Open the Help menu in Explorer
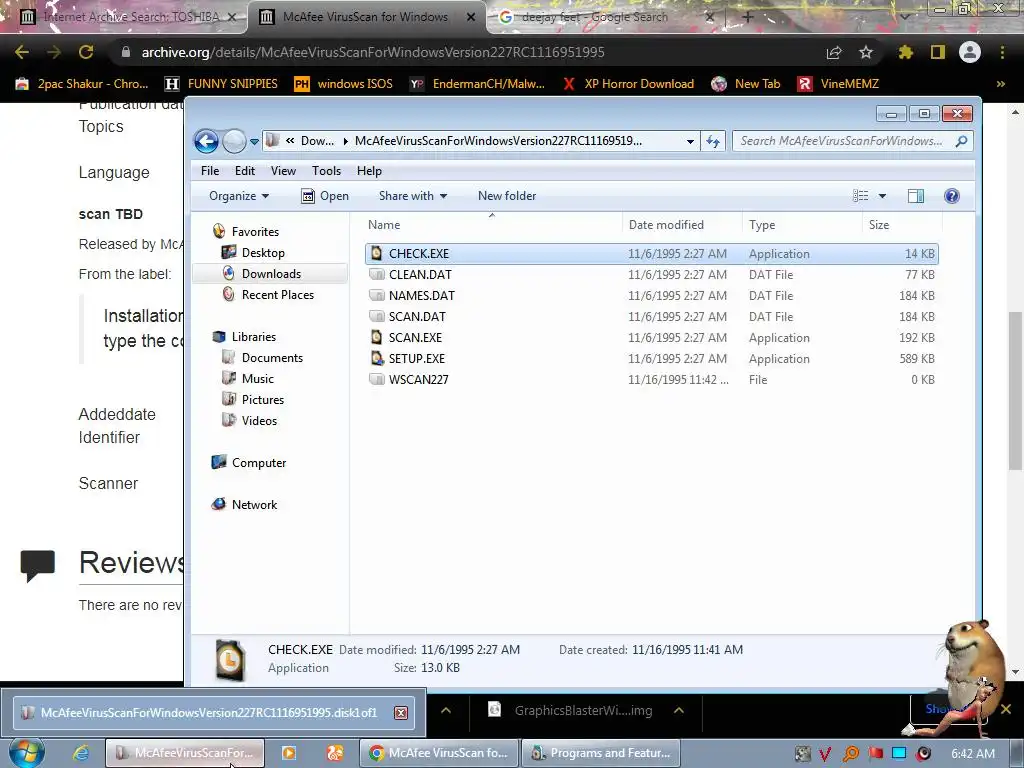 pos(369,170)
